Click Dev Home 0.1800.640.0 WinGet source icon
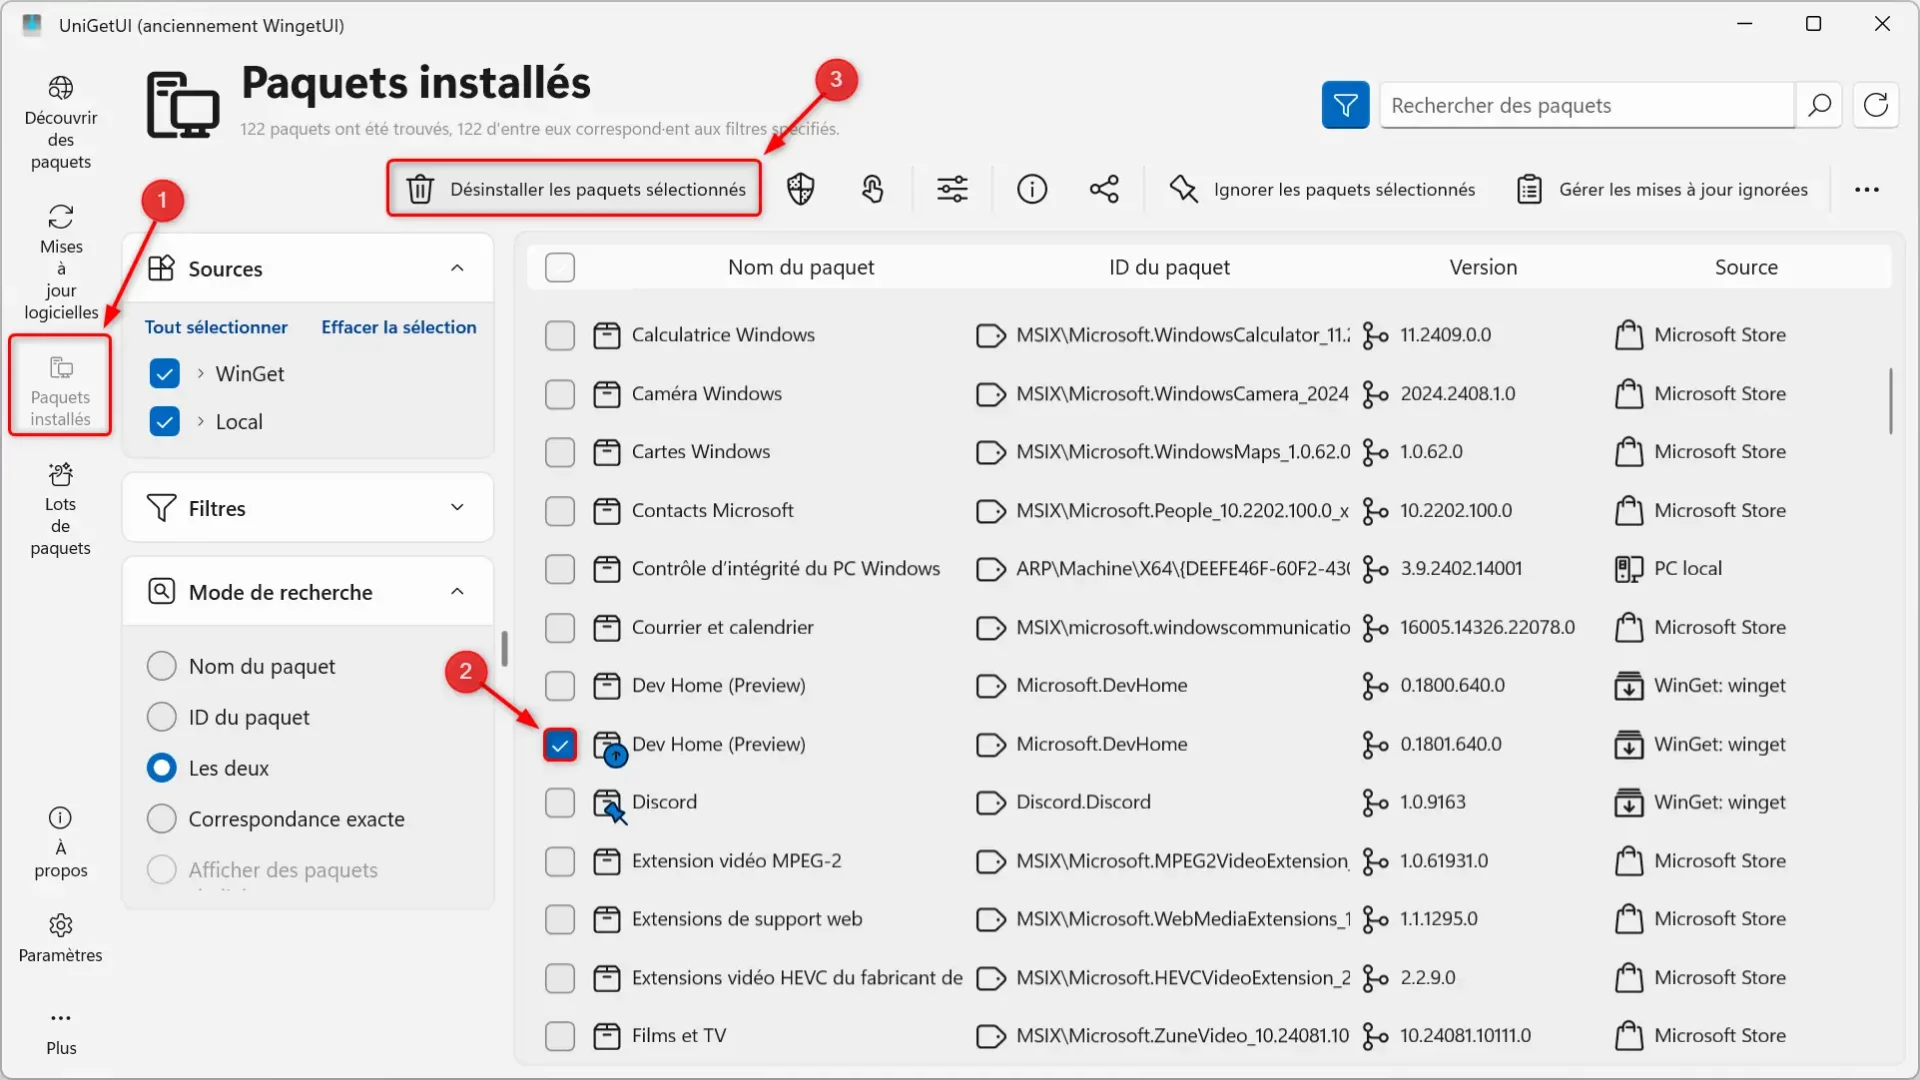The image size is (1920, 1080). (x=1629, y=686)
